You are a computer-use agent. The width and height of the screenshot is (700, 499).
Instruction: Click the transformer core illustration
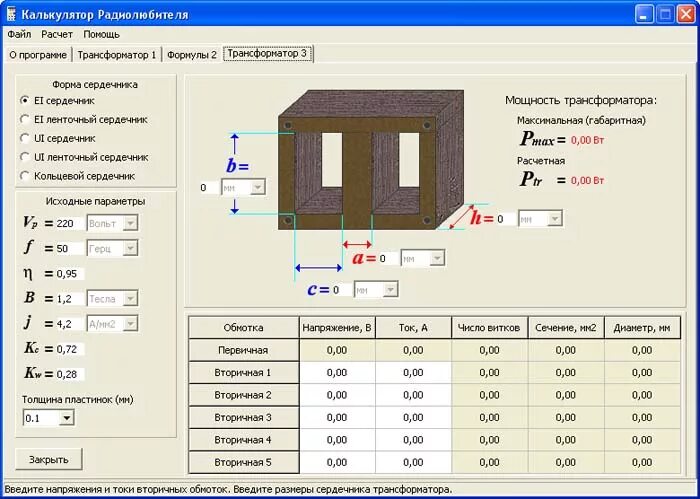371,160
